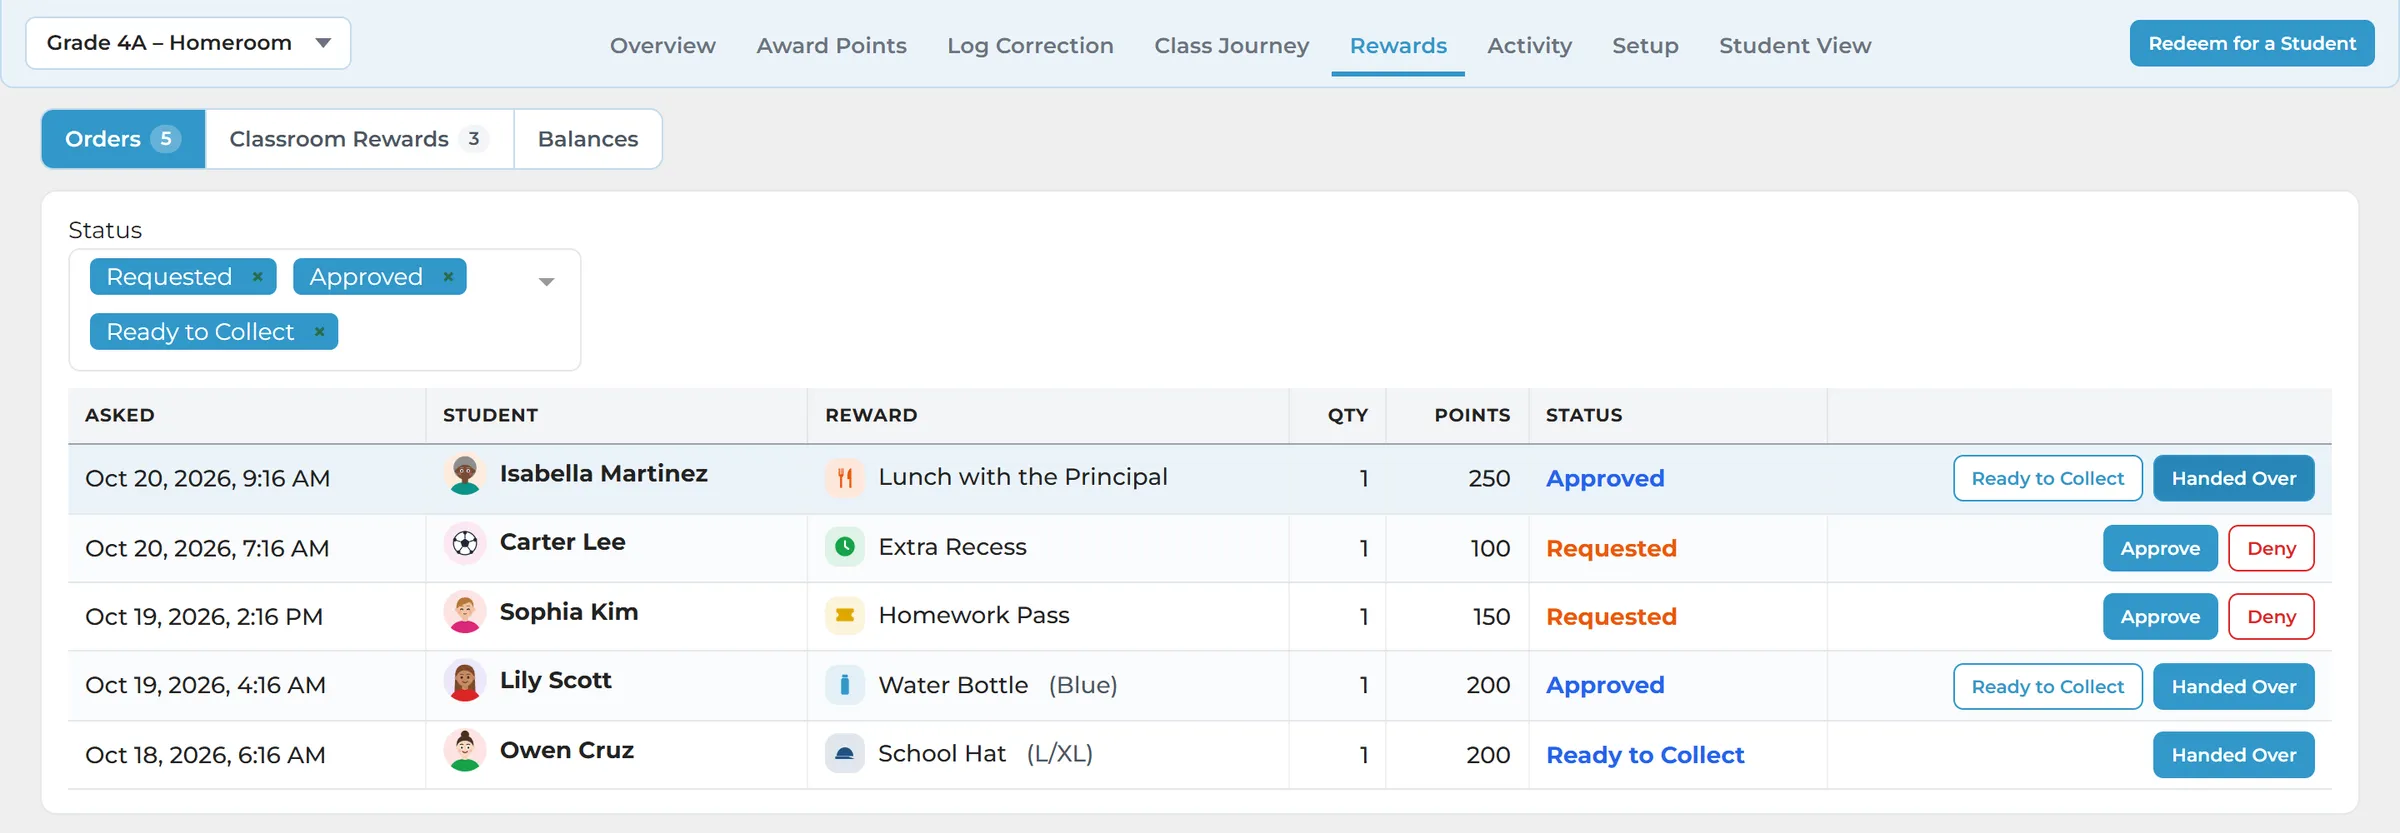The image size is (2400, 833).
Task: Deny Sophia Kim's Homework Pass request
Action: click(2272, 617)
